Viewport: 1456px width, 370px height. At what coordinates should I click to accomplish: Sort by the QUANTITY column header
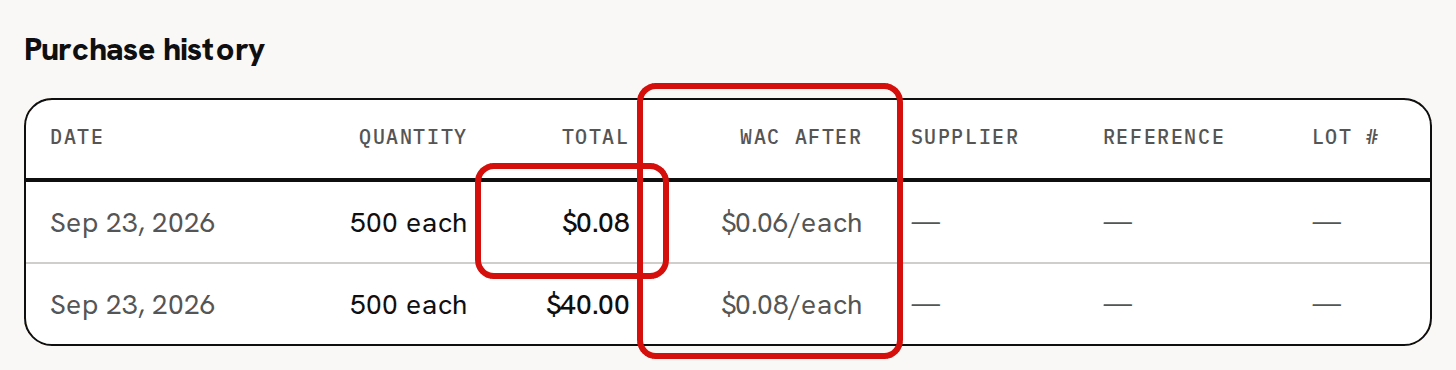point(413,137)
